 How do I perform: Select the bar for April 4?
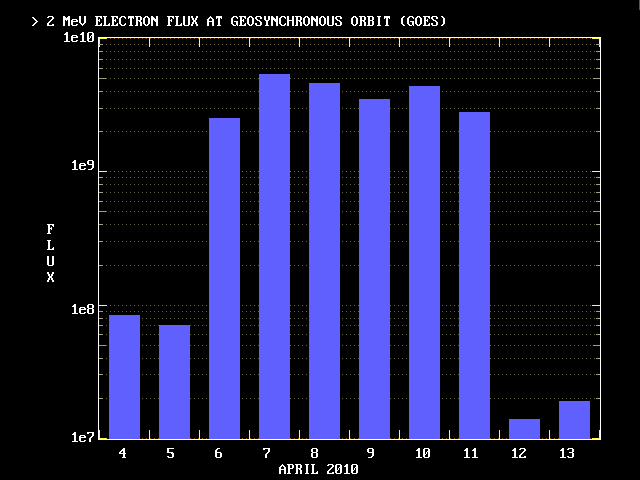click(124, 377)
